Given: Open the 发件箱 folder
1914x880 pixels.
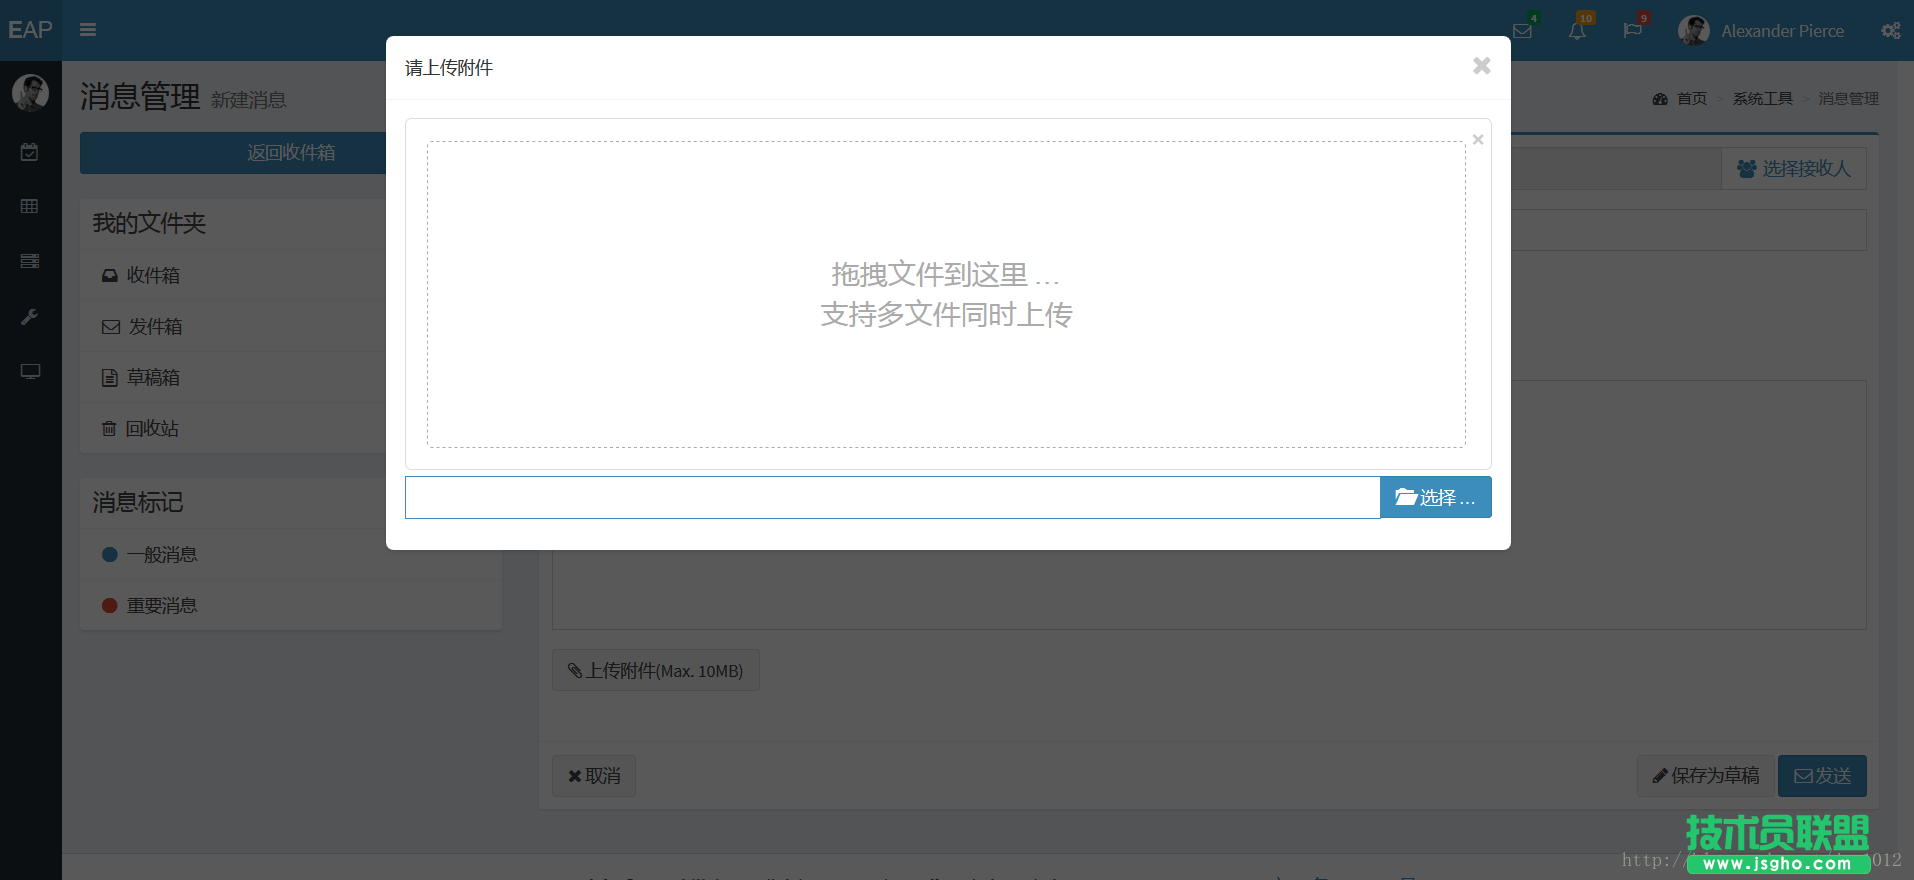Looking at the screenshot, I should [x=291, y=326].
